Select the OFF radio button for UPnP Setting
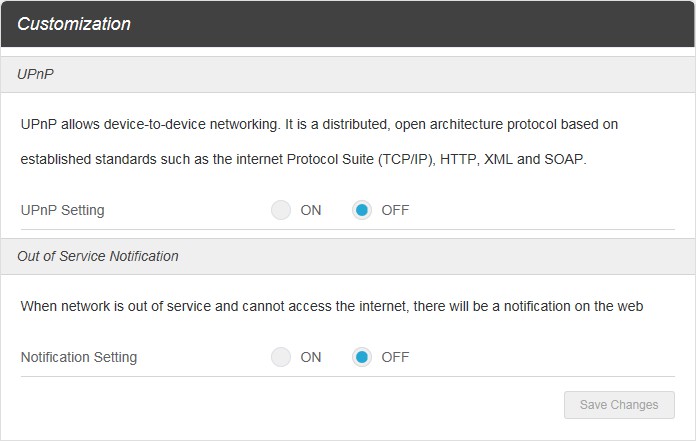Viewport: 696px width, 441px height. [362, 210]
